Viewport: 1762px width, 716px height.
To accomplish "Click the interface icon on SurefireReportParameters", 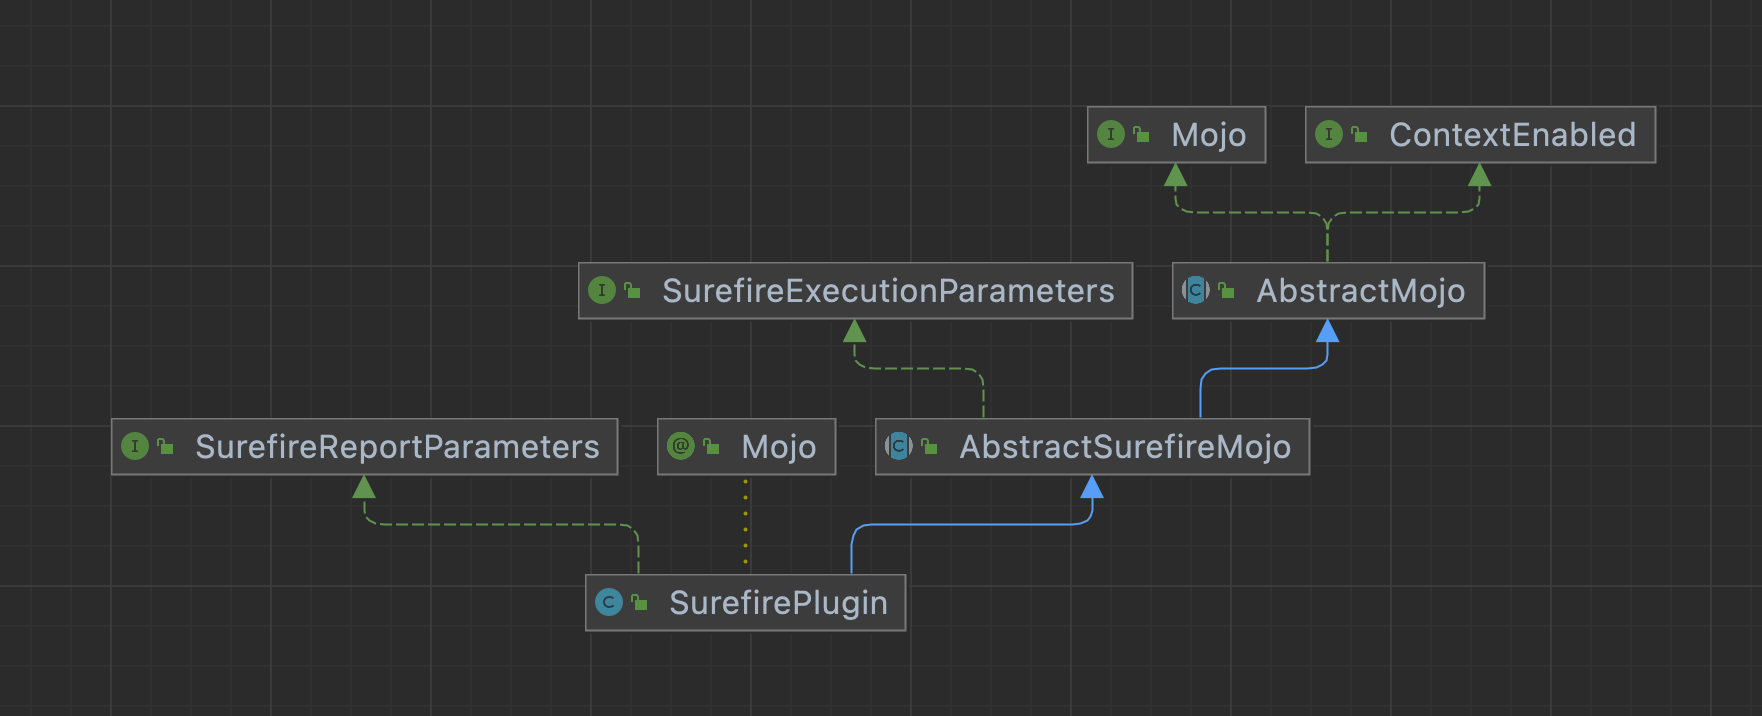I will [134, 446].
